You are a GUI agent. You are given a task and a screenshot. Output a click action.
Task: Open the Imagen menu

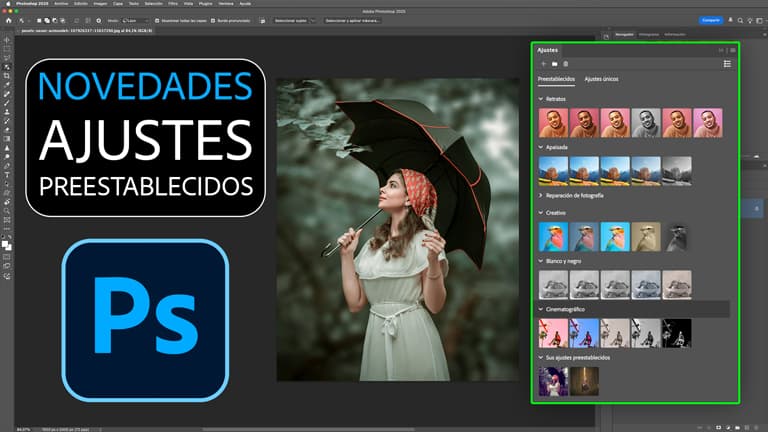(100, 3)
